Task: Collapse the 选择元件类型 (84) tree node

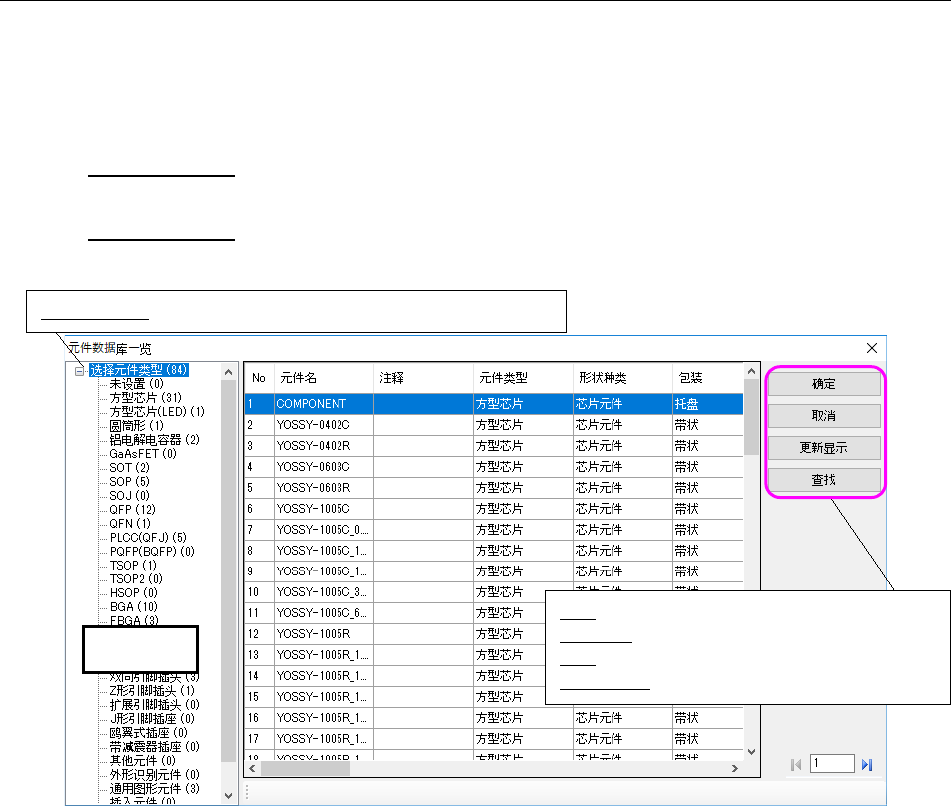Action: pyautogui.click(x=79, y=371)
